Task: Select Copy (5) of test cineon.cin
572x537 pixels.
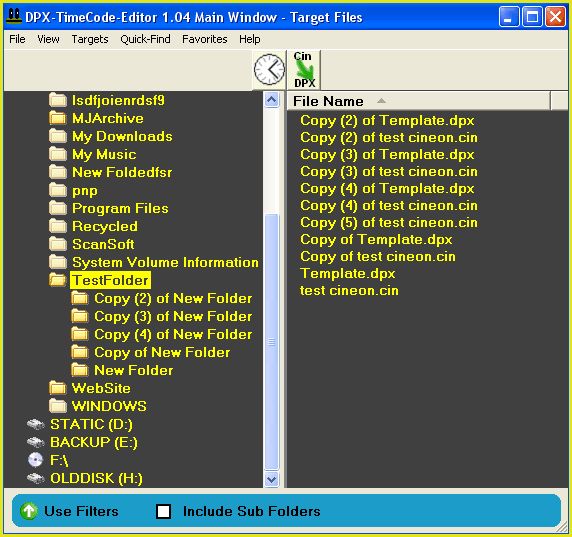Action: click(389, 223)
